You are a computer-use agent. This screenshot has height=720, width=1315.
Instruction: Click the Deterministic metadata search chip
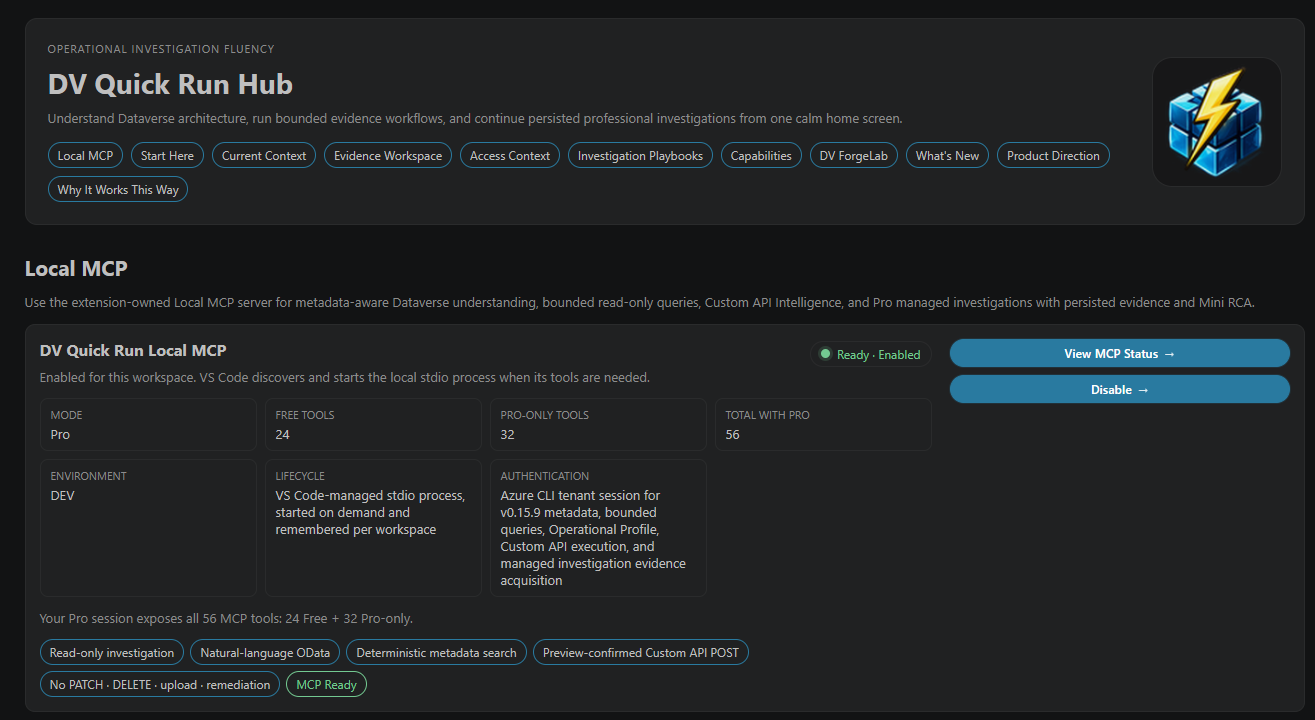437,653
